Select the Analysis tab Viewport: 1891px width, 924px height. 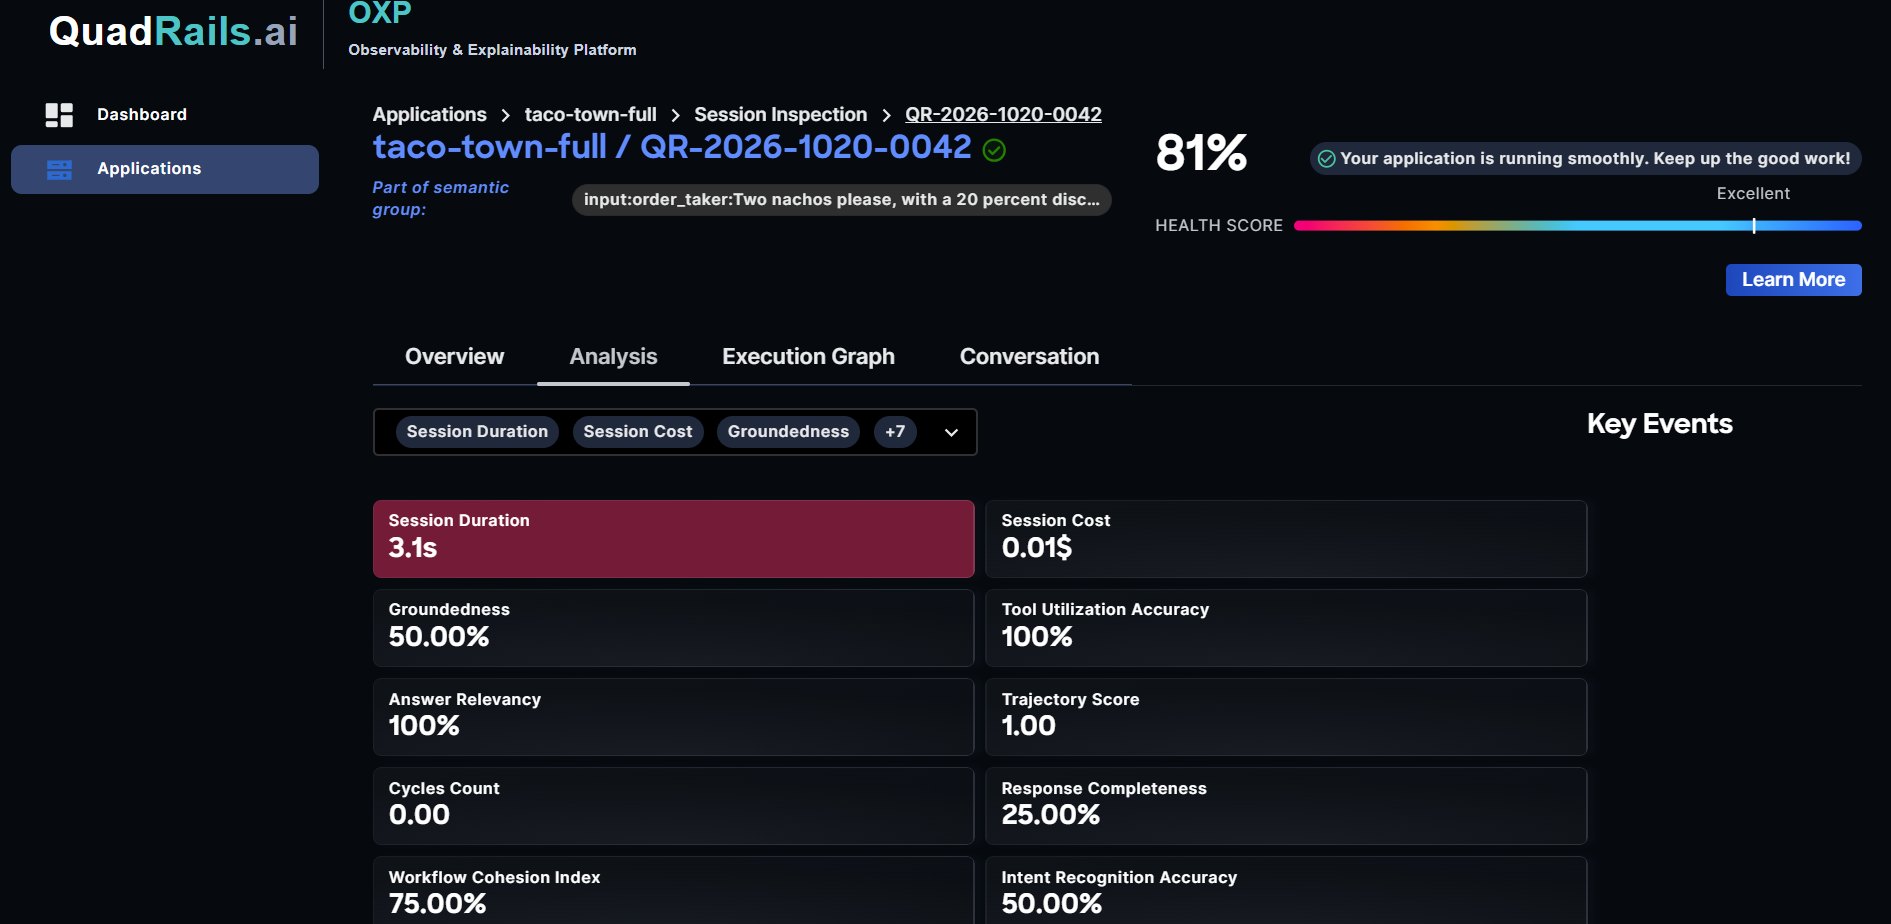pyautogui.click(x=613, y=357)
